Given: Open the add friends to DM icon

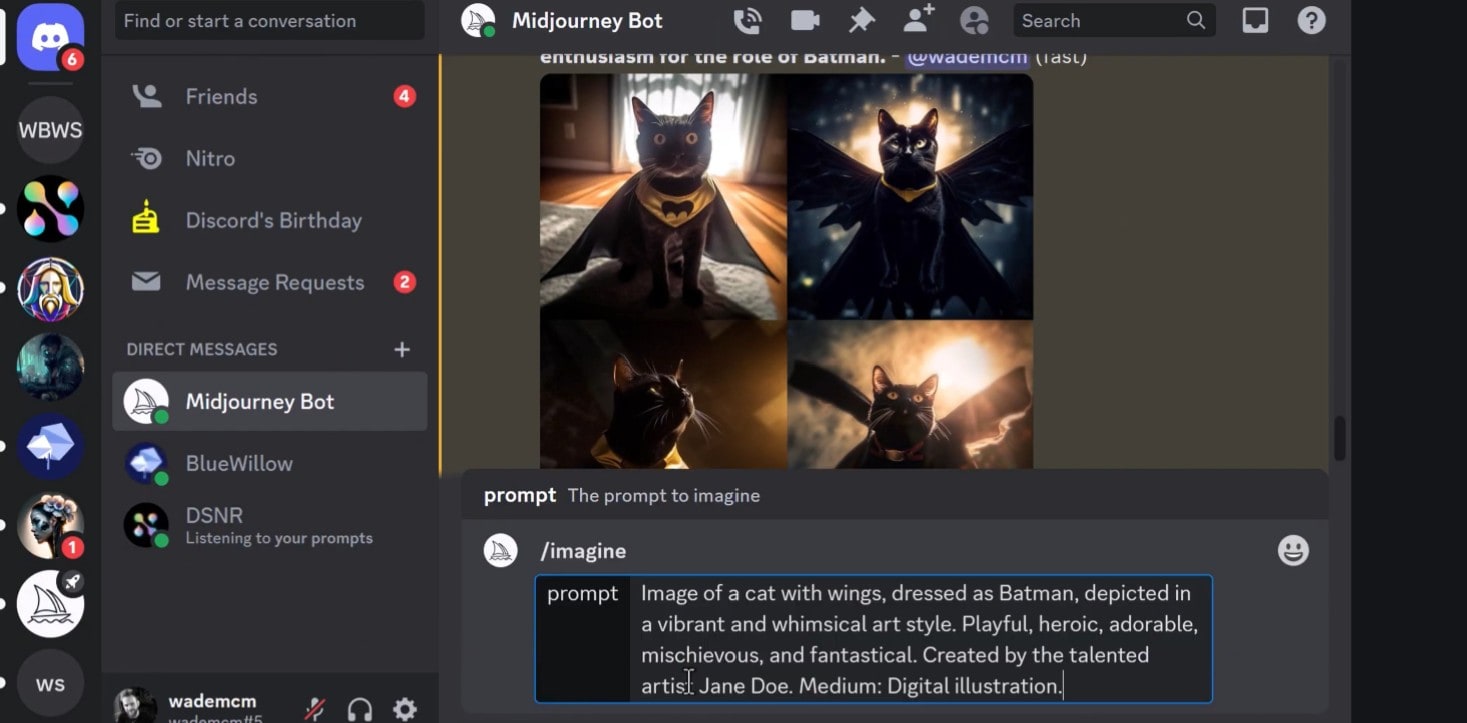Looking at the screenshot, I should pyautogui.click(x=918, y=20).
